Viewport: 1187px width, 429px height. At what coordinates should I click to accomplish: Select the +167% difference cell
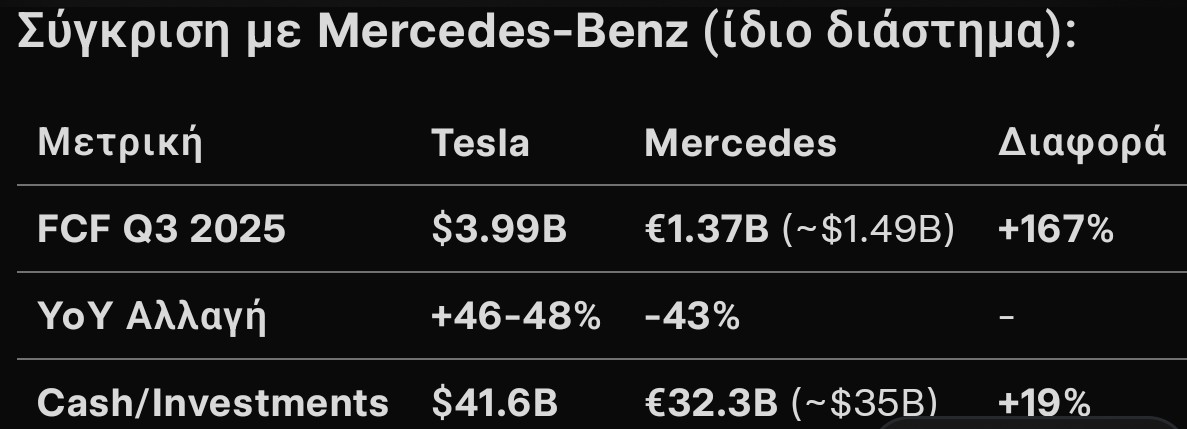point(1056,230)
